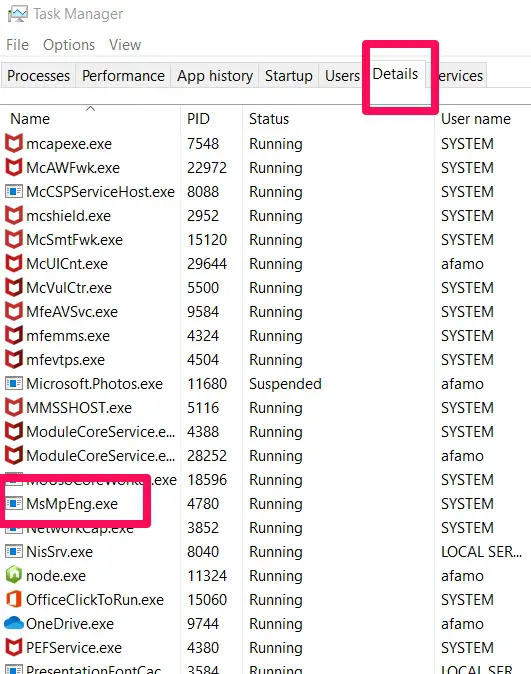Click PID 4780 of MsMpEng.exe
The height and width of the screenshot is (674, 531).
(x=203, y=503)
